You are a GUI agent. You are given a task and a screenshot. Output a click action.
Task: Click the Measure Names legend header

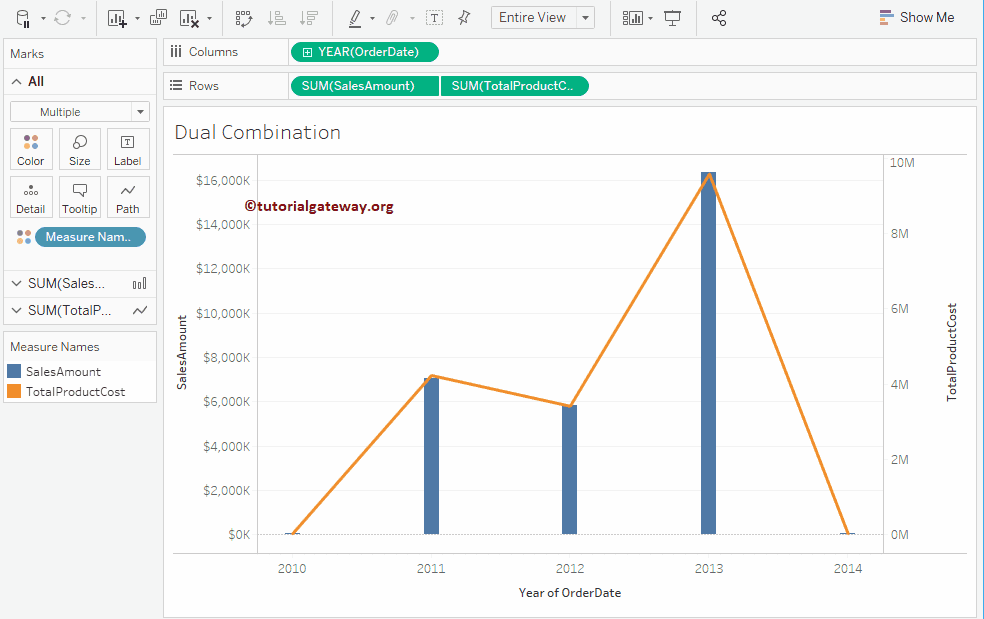55,347
